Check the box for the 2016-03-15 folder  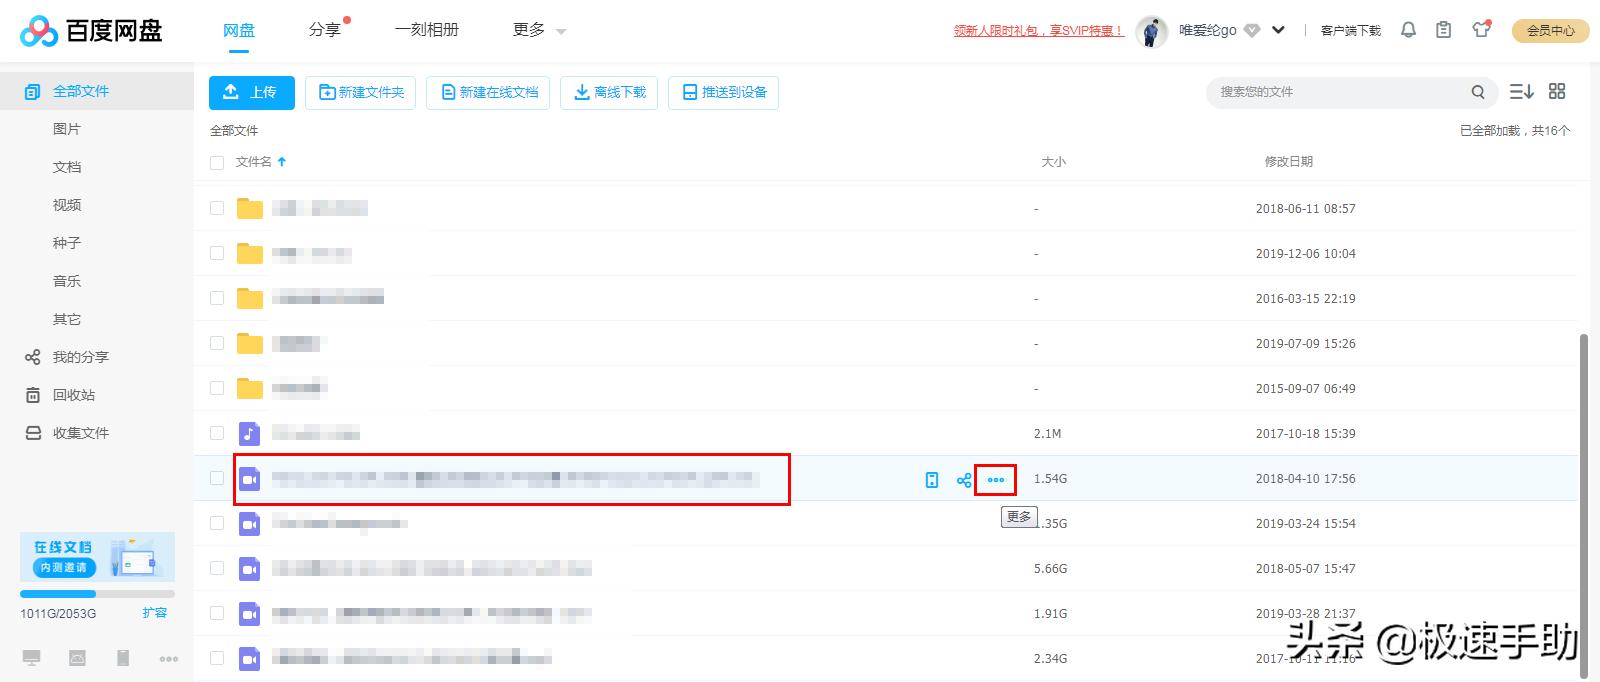pos(217,298)
